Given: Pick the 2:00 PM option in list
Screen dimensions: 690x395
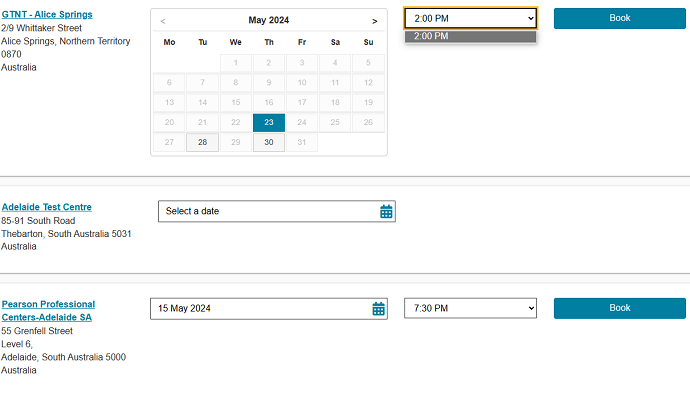Looking at the screenshot, I should pos(470,37).
